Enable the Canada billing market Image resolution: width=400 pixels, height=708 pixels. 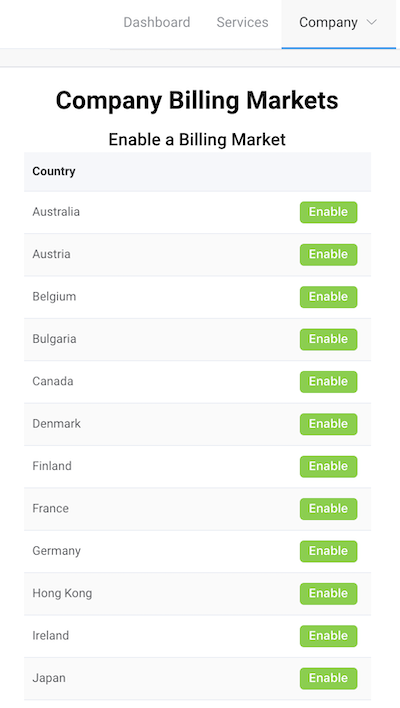pyautogui.click(x=328, y=382)
